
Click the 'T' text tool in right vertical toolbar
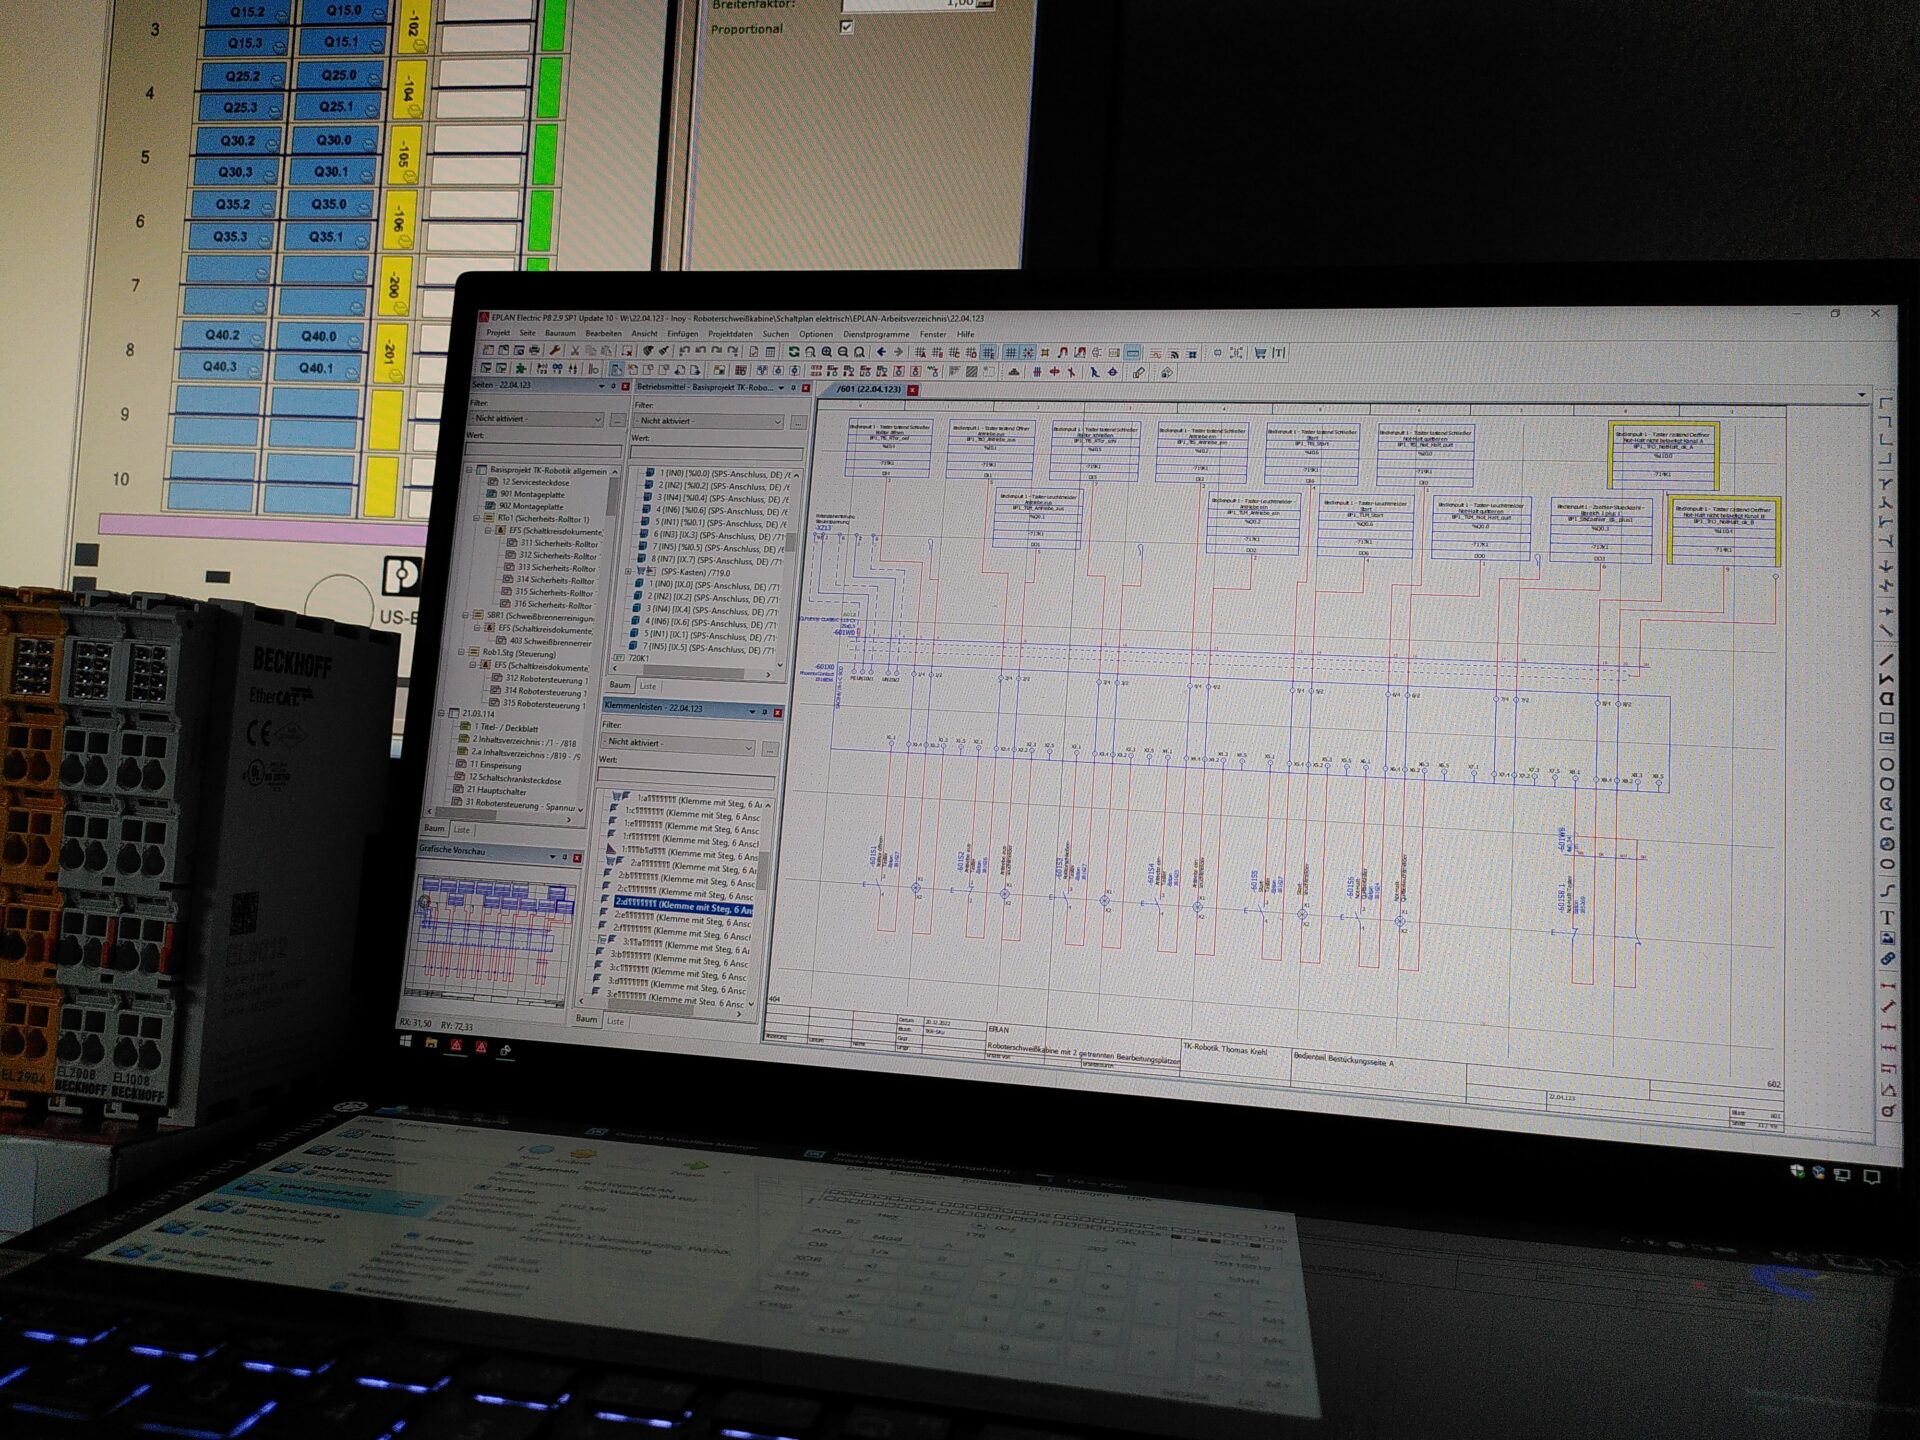[x=1887, y=917]
